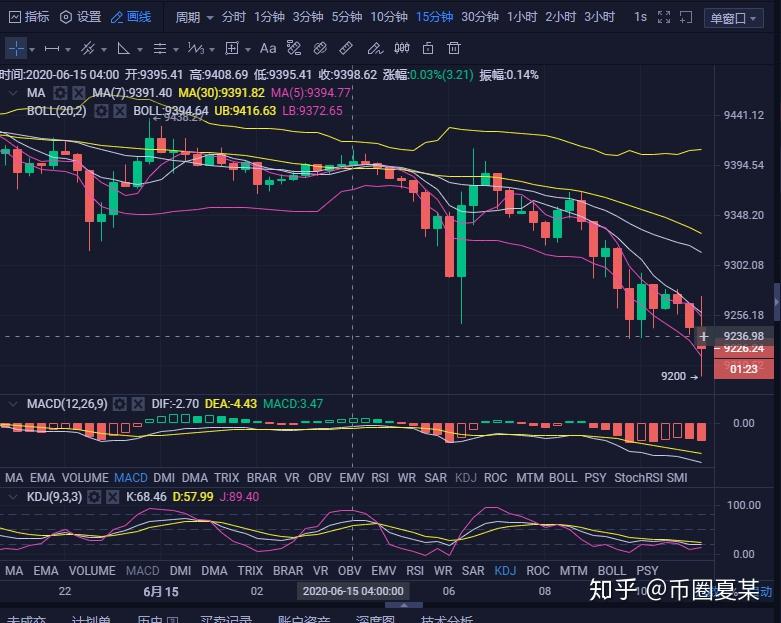Select SAR in the KDJ panel's indicator list
Screen dimensions: 781x623
[473, 571]
